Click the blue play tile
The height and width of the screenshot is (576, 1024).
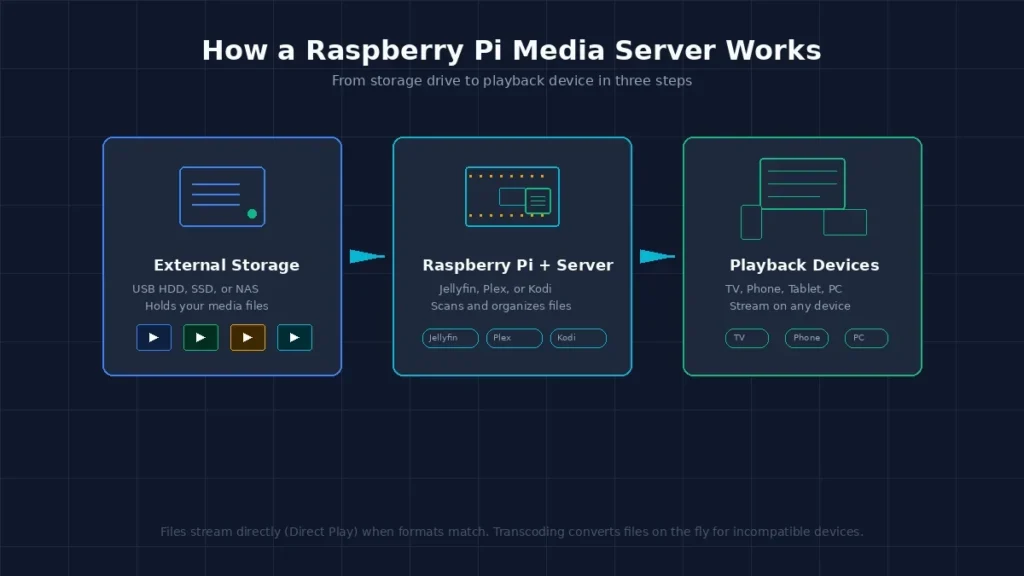(153, 338)
